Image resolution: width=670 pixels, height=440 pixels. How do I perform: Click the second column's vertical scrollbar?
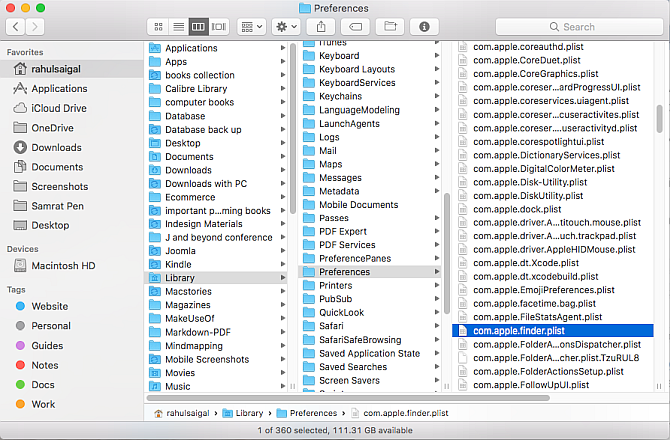click(447, 253)
